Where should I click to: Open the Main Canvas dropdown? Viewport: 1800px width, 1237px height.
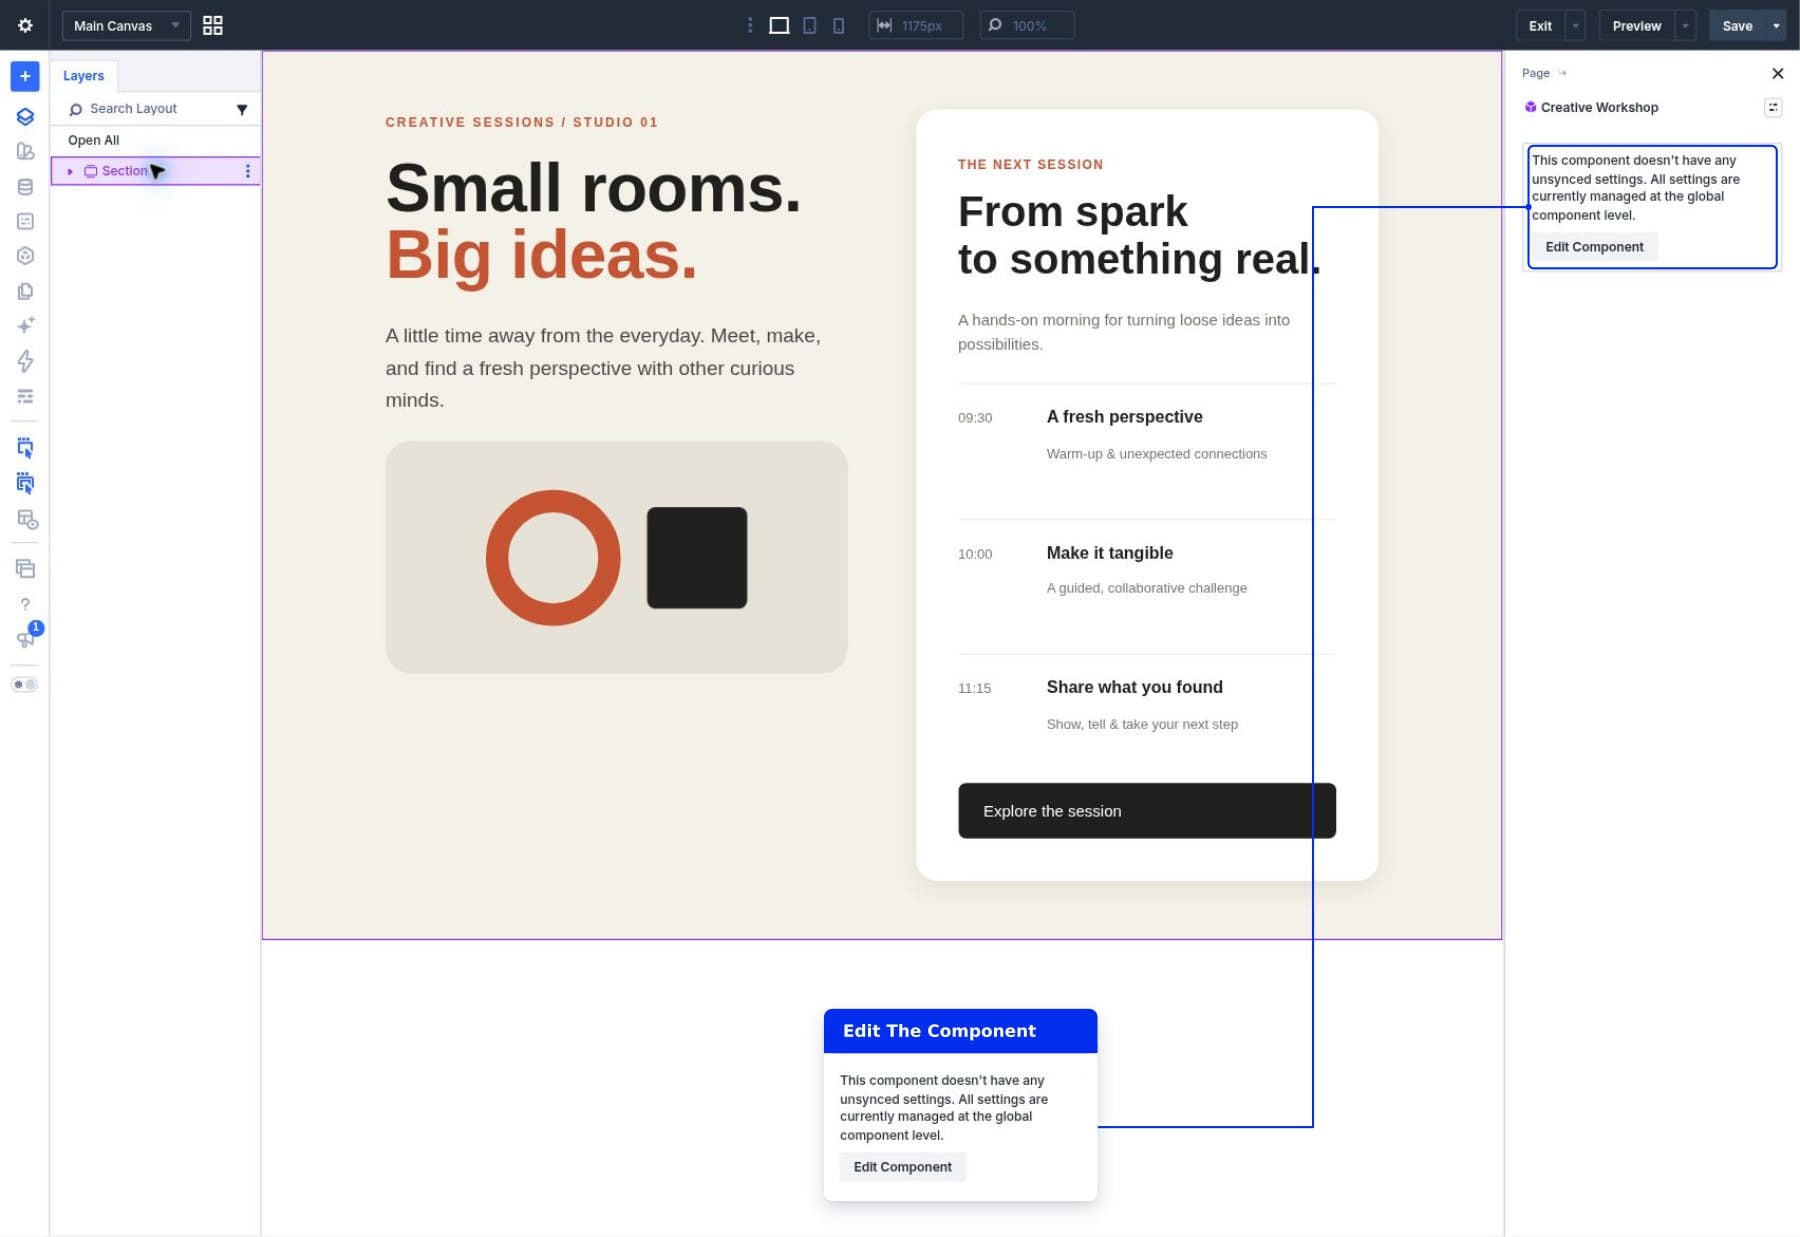point(126,25)
